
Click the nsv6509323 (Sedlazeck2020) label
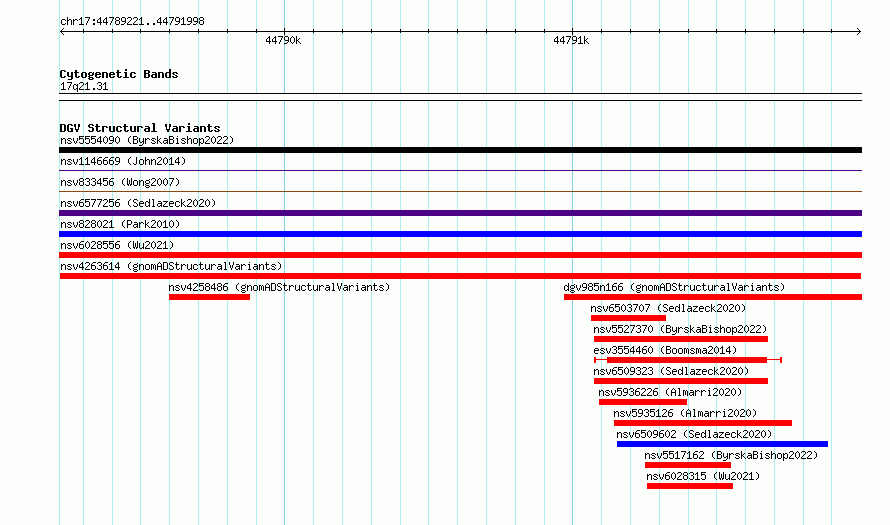pyautogui.click(x=671, y=371)
